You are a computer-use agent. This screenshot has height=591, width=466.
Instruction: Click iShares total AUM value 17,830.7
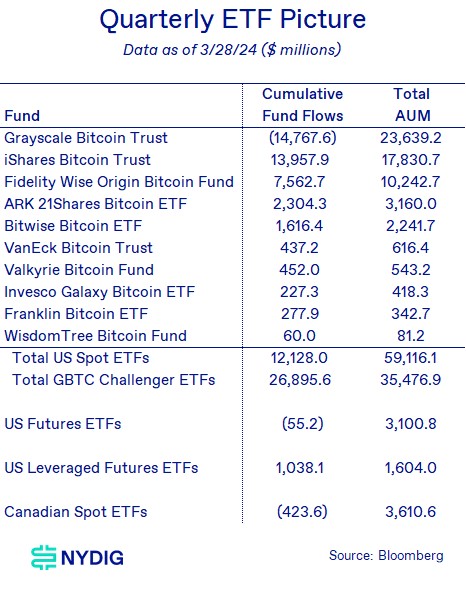(411, 160)
